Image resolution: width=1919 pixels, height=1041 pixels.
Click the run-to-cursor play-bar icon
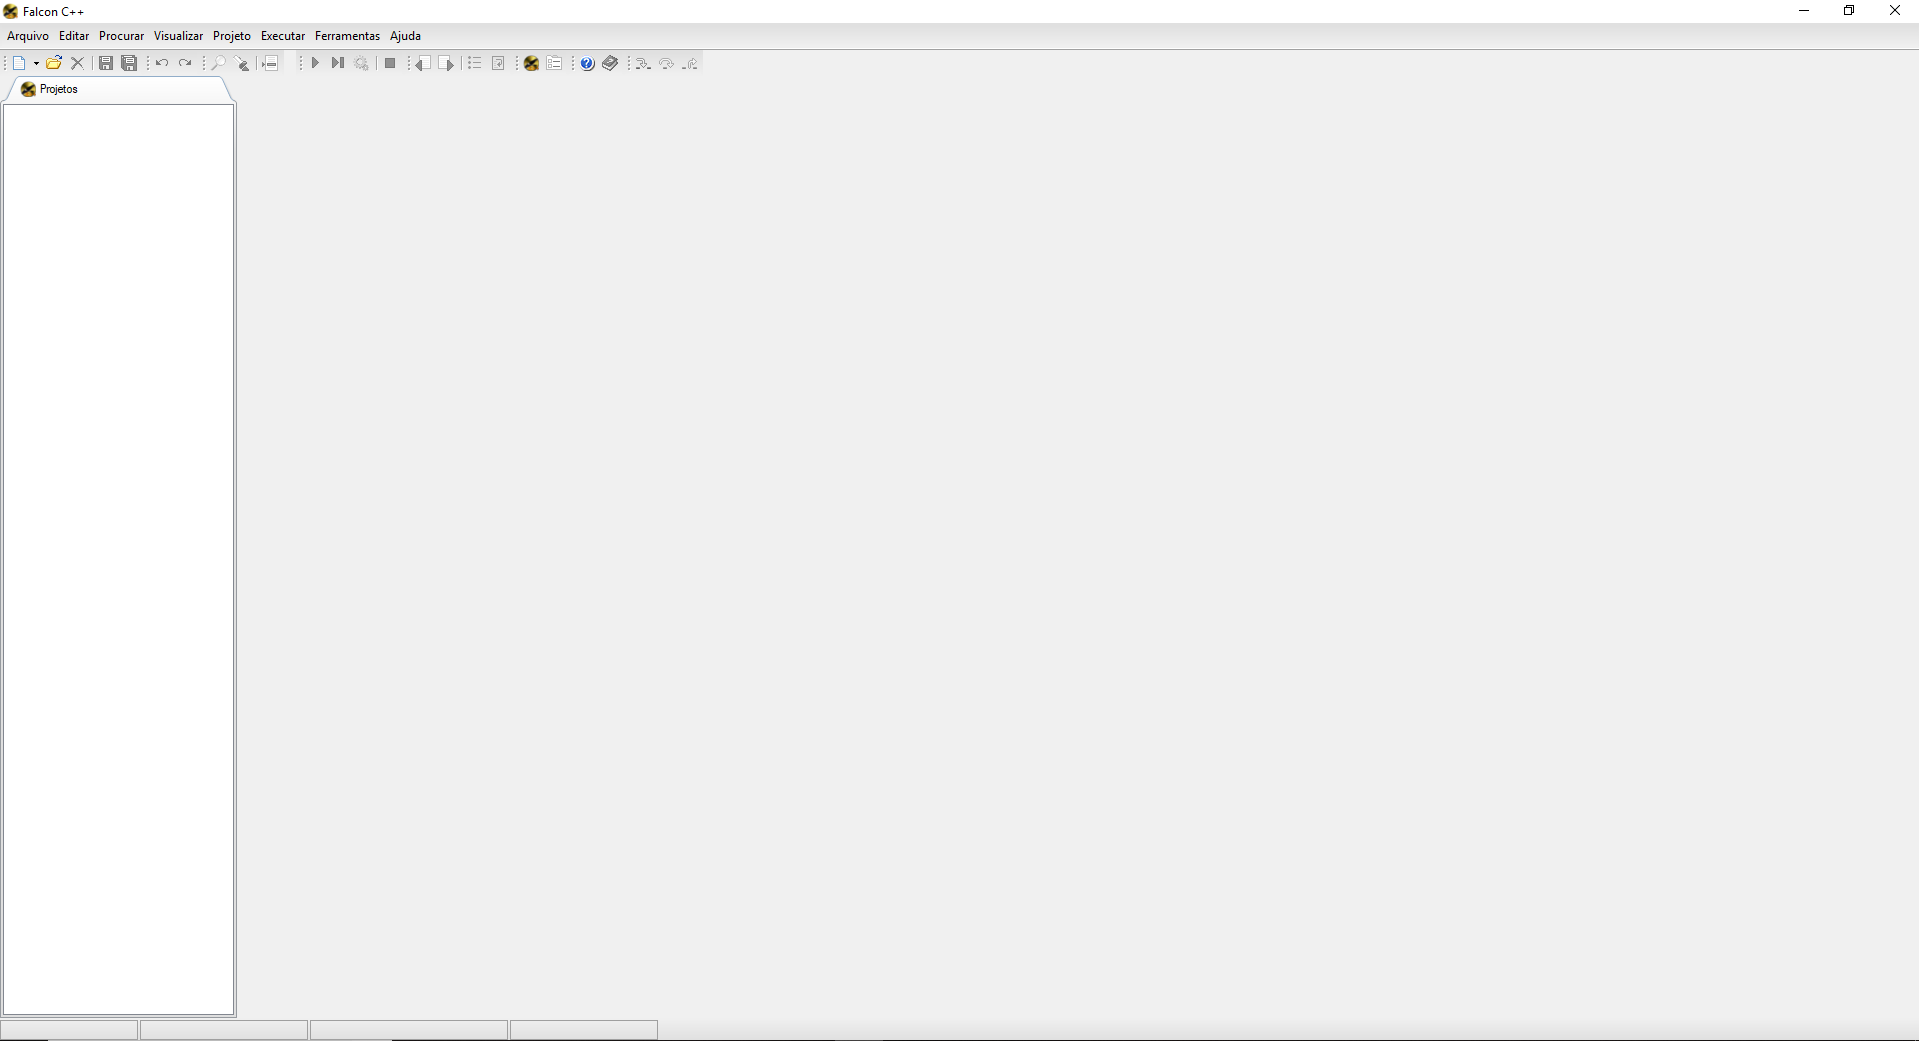pos(338,63)
